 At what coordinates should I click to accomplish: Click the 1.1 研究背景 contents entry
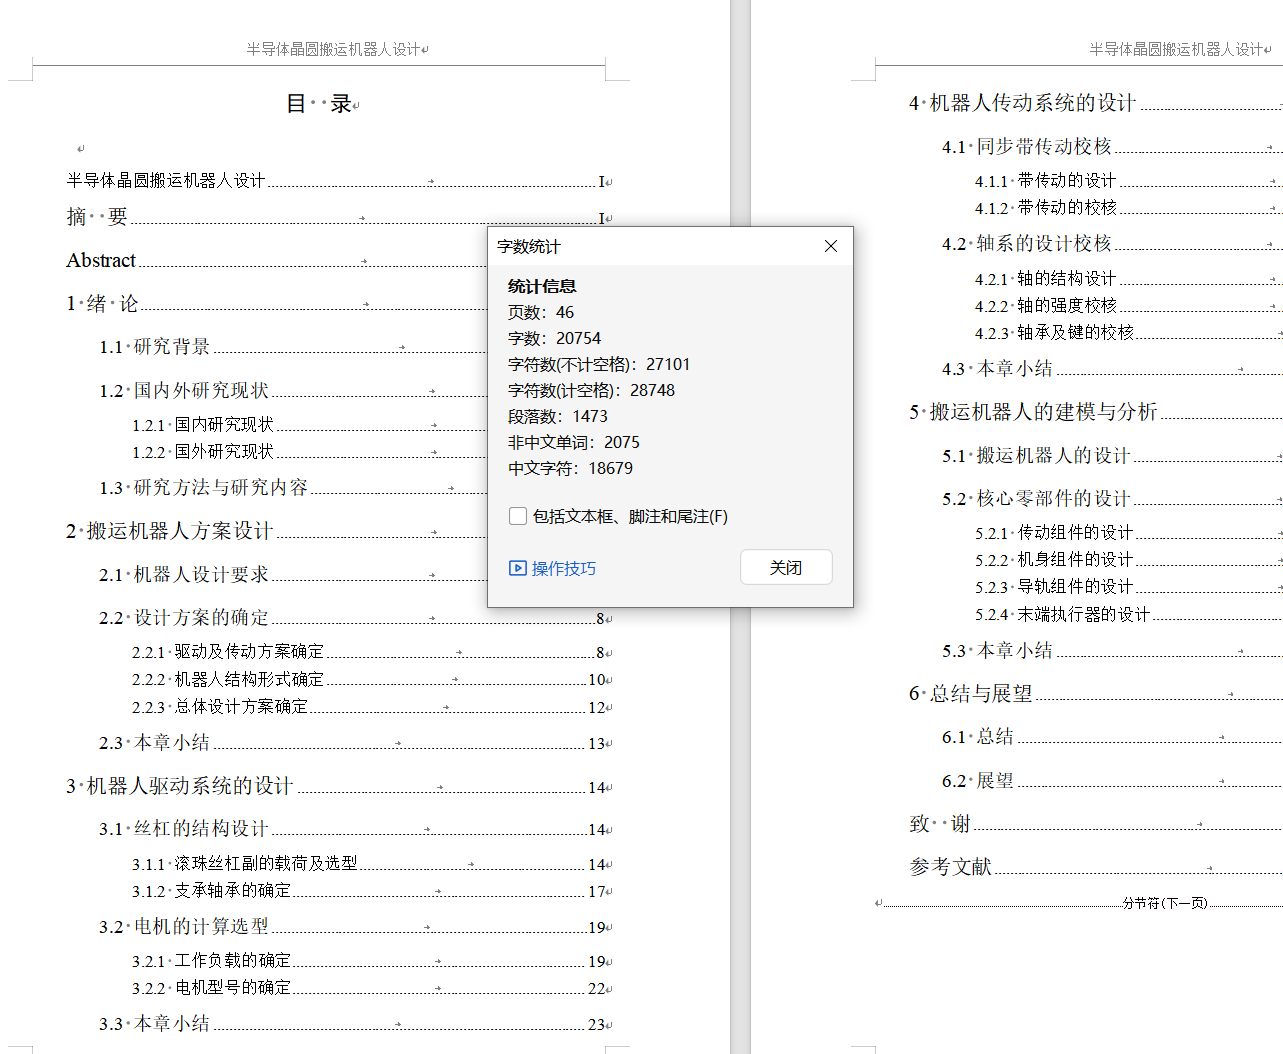[154, 347]
